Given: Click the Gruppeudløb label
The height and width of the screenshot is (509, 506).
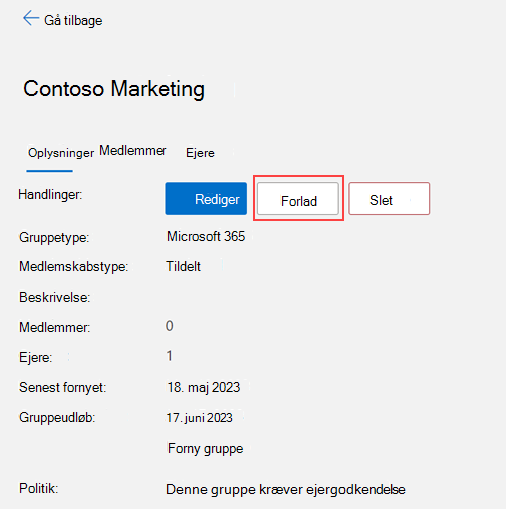Looking at the screenshot, I should pos(57,417).
